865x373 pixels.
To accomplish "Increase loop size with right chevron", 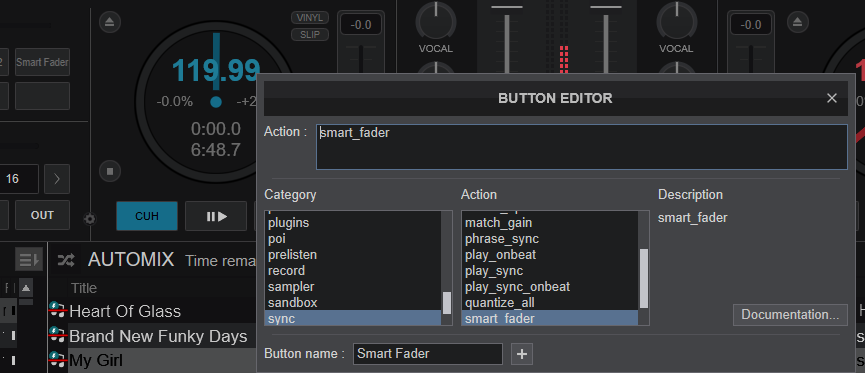I will 57,179.
